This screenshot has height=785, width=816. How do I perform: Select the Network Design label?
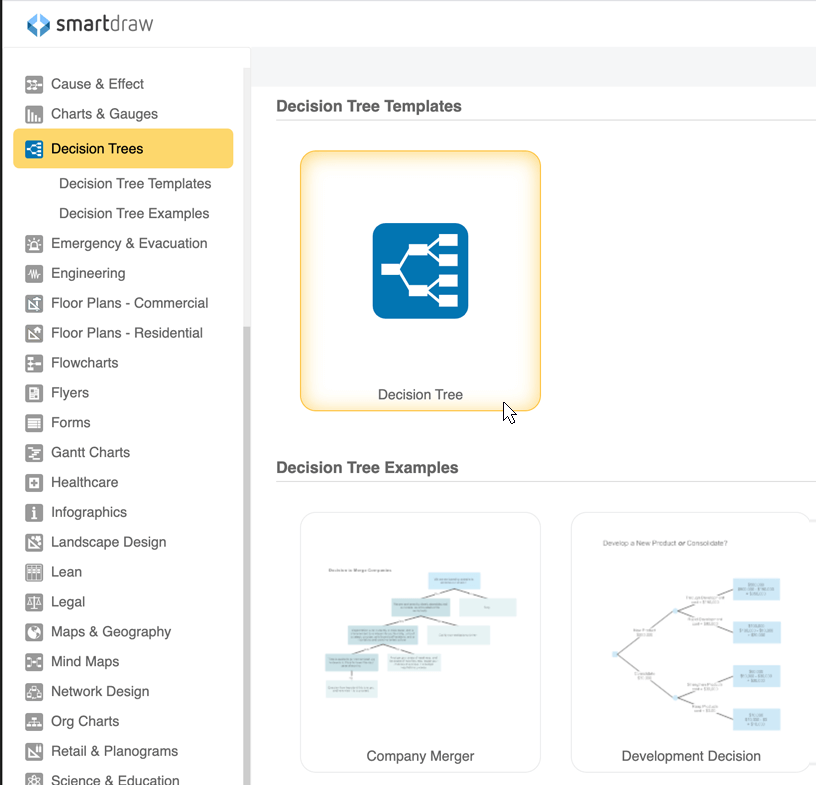point(100,692)
